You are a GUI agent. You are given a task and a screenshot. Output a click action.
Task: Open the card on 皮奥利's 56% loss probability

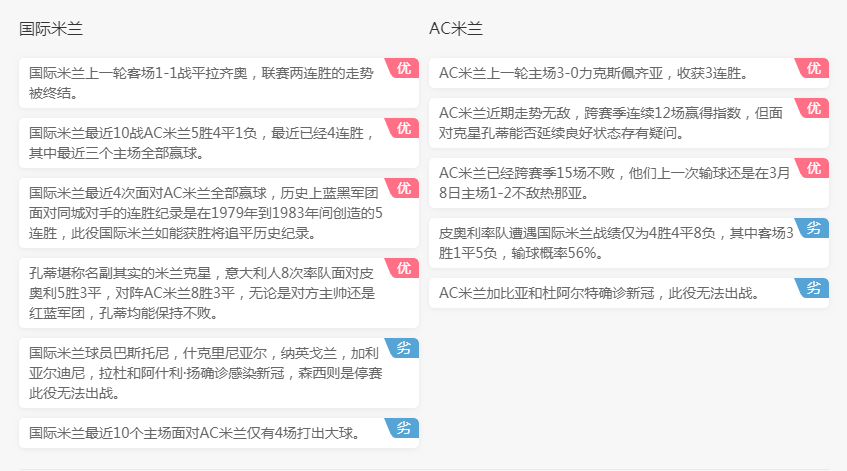[x=629, y=243]
